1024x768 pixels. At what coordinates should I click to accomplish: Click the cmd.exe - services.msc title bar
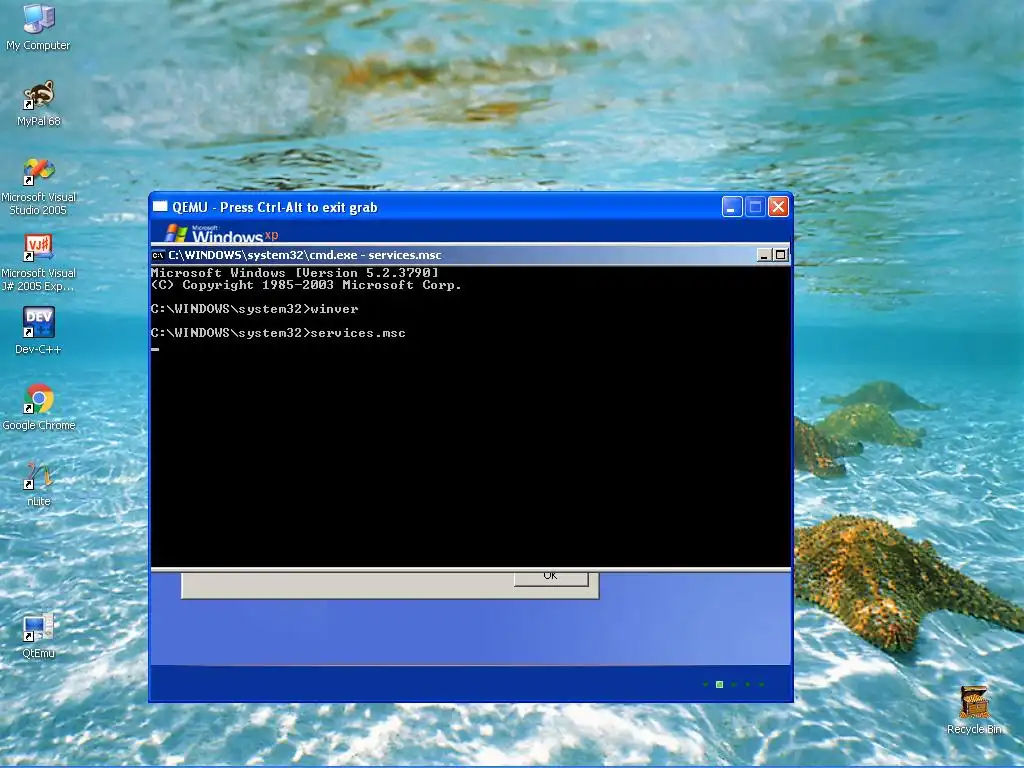(x=470, y=255)
